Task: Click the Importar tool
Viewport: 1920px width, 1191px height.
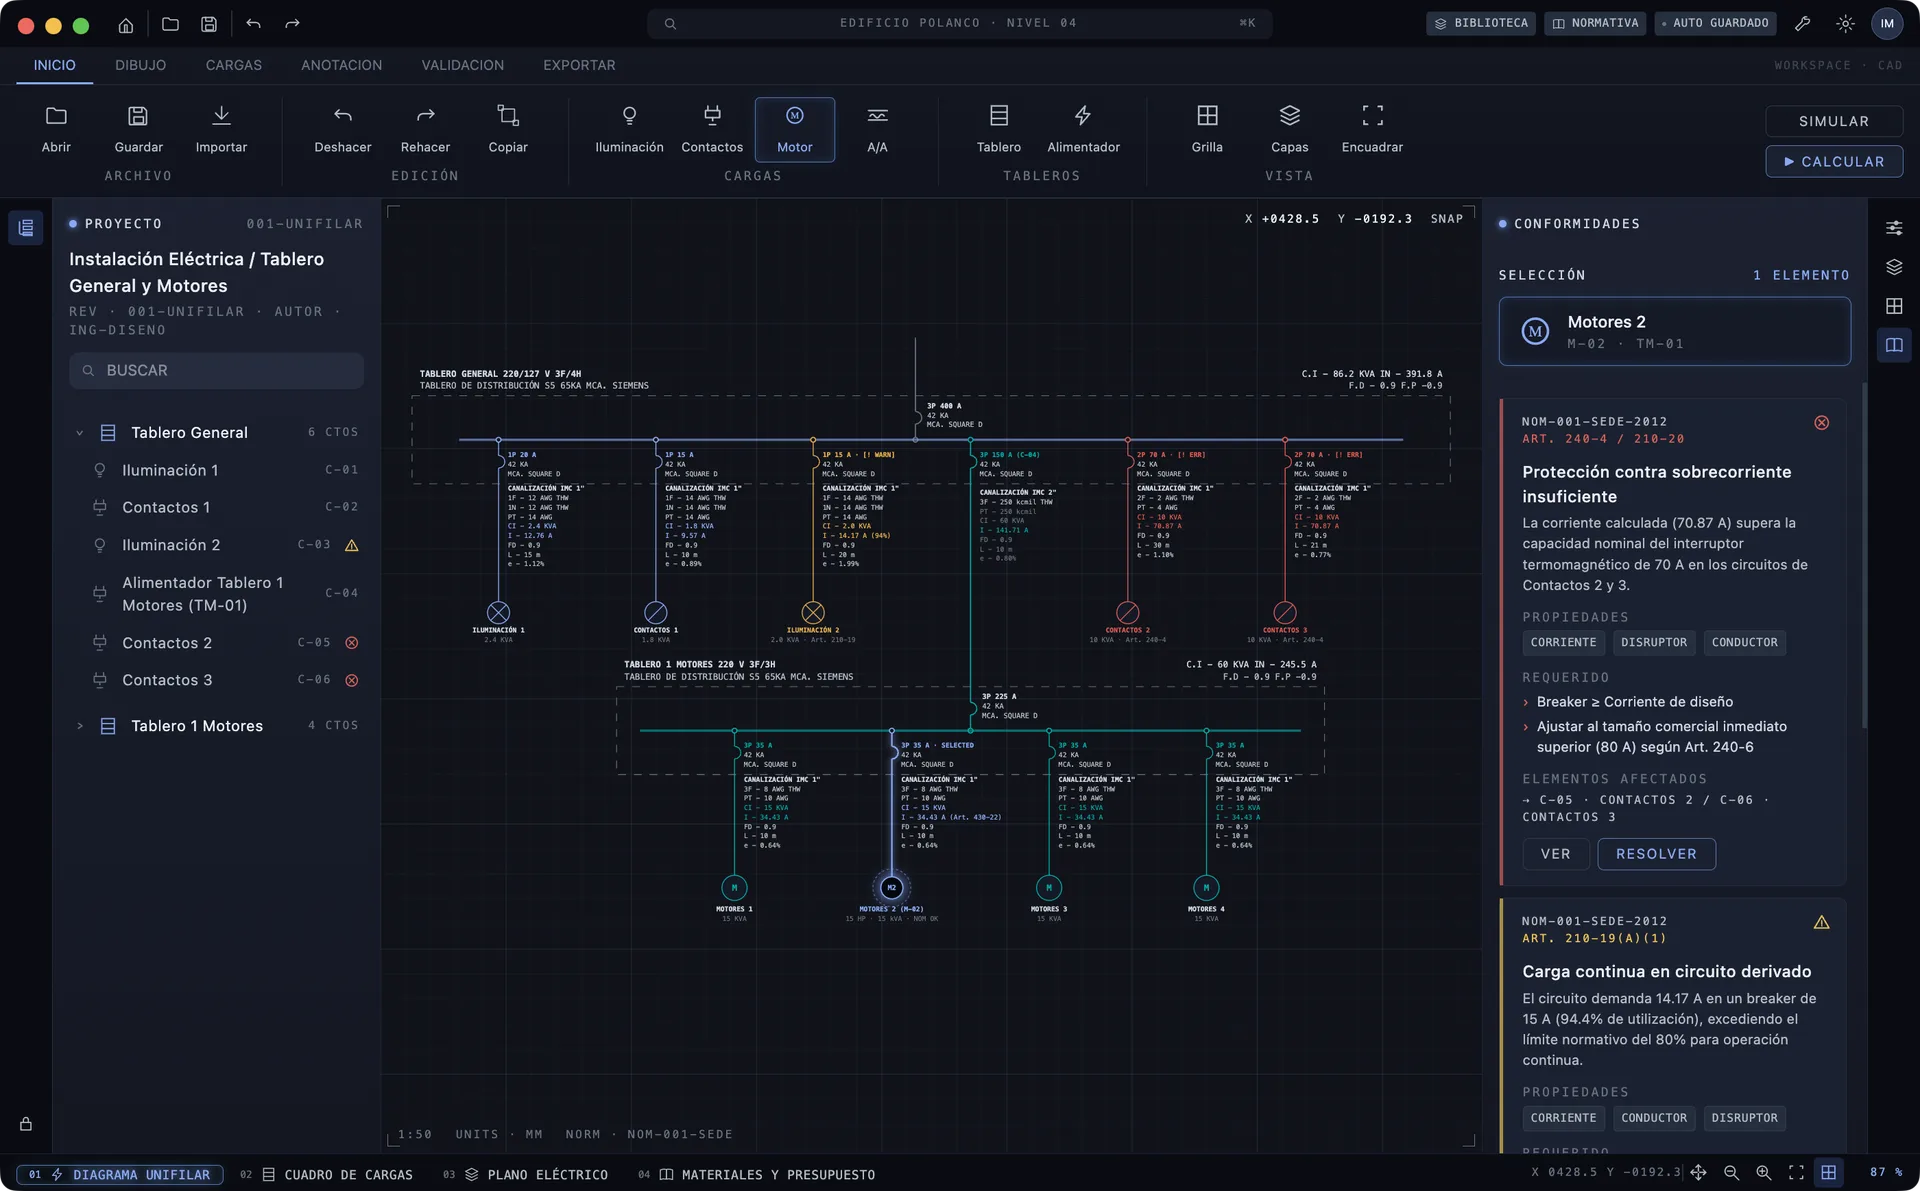Action: [221, 130]
